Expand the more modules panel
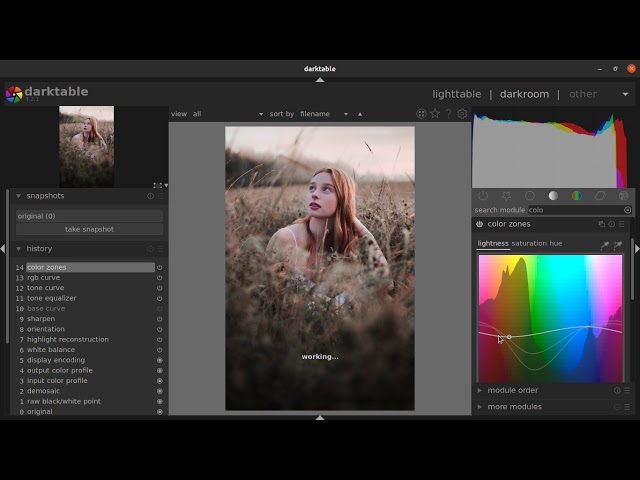This screenshot has height=480, width=640. (x=480, y=407)
